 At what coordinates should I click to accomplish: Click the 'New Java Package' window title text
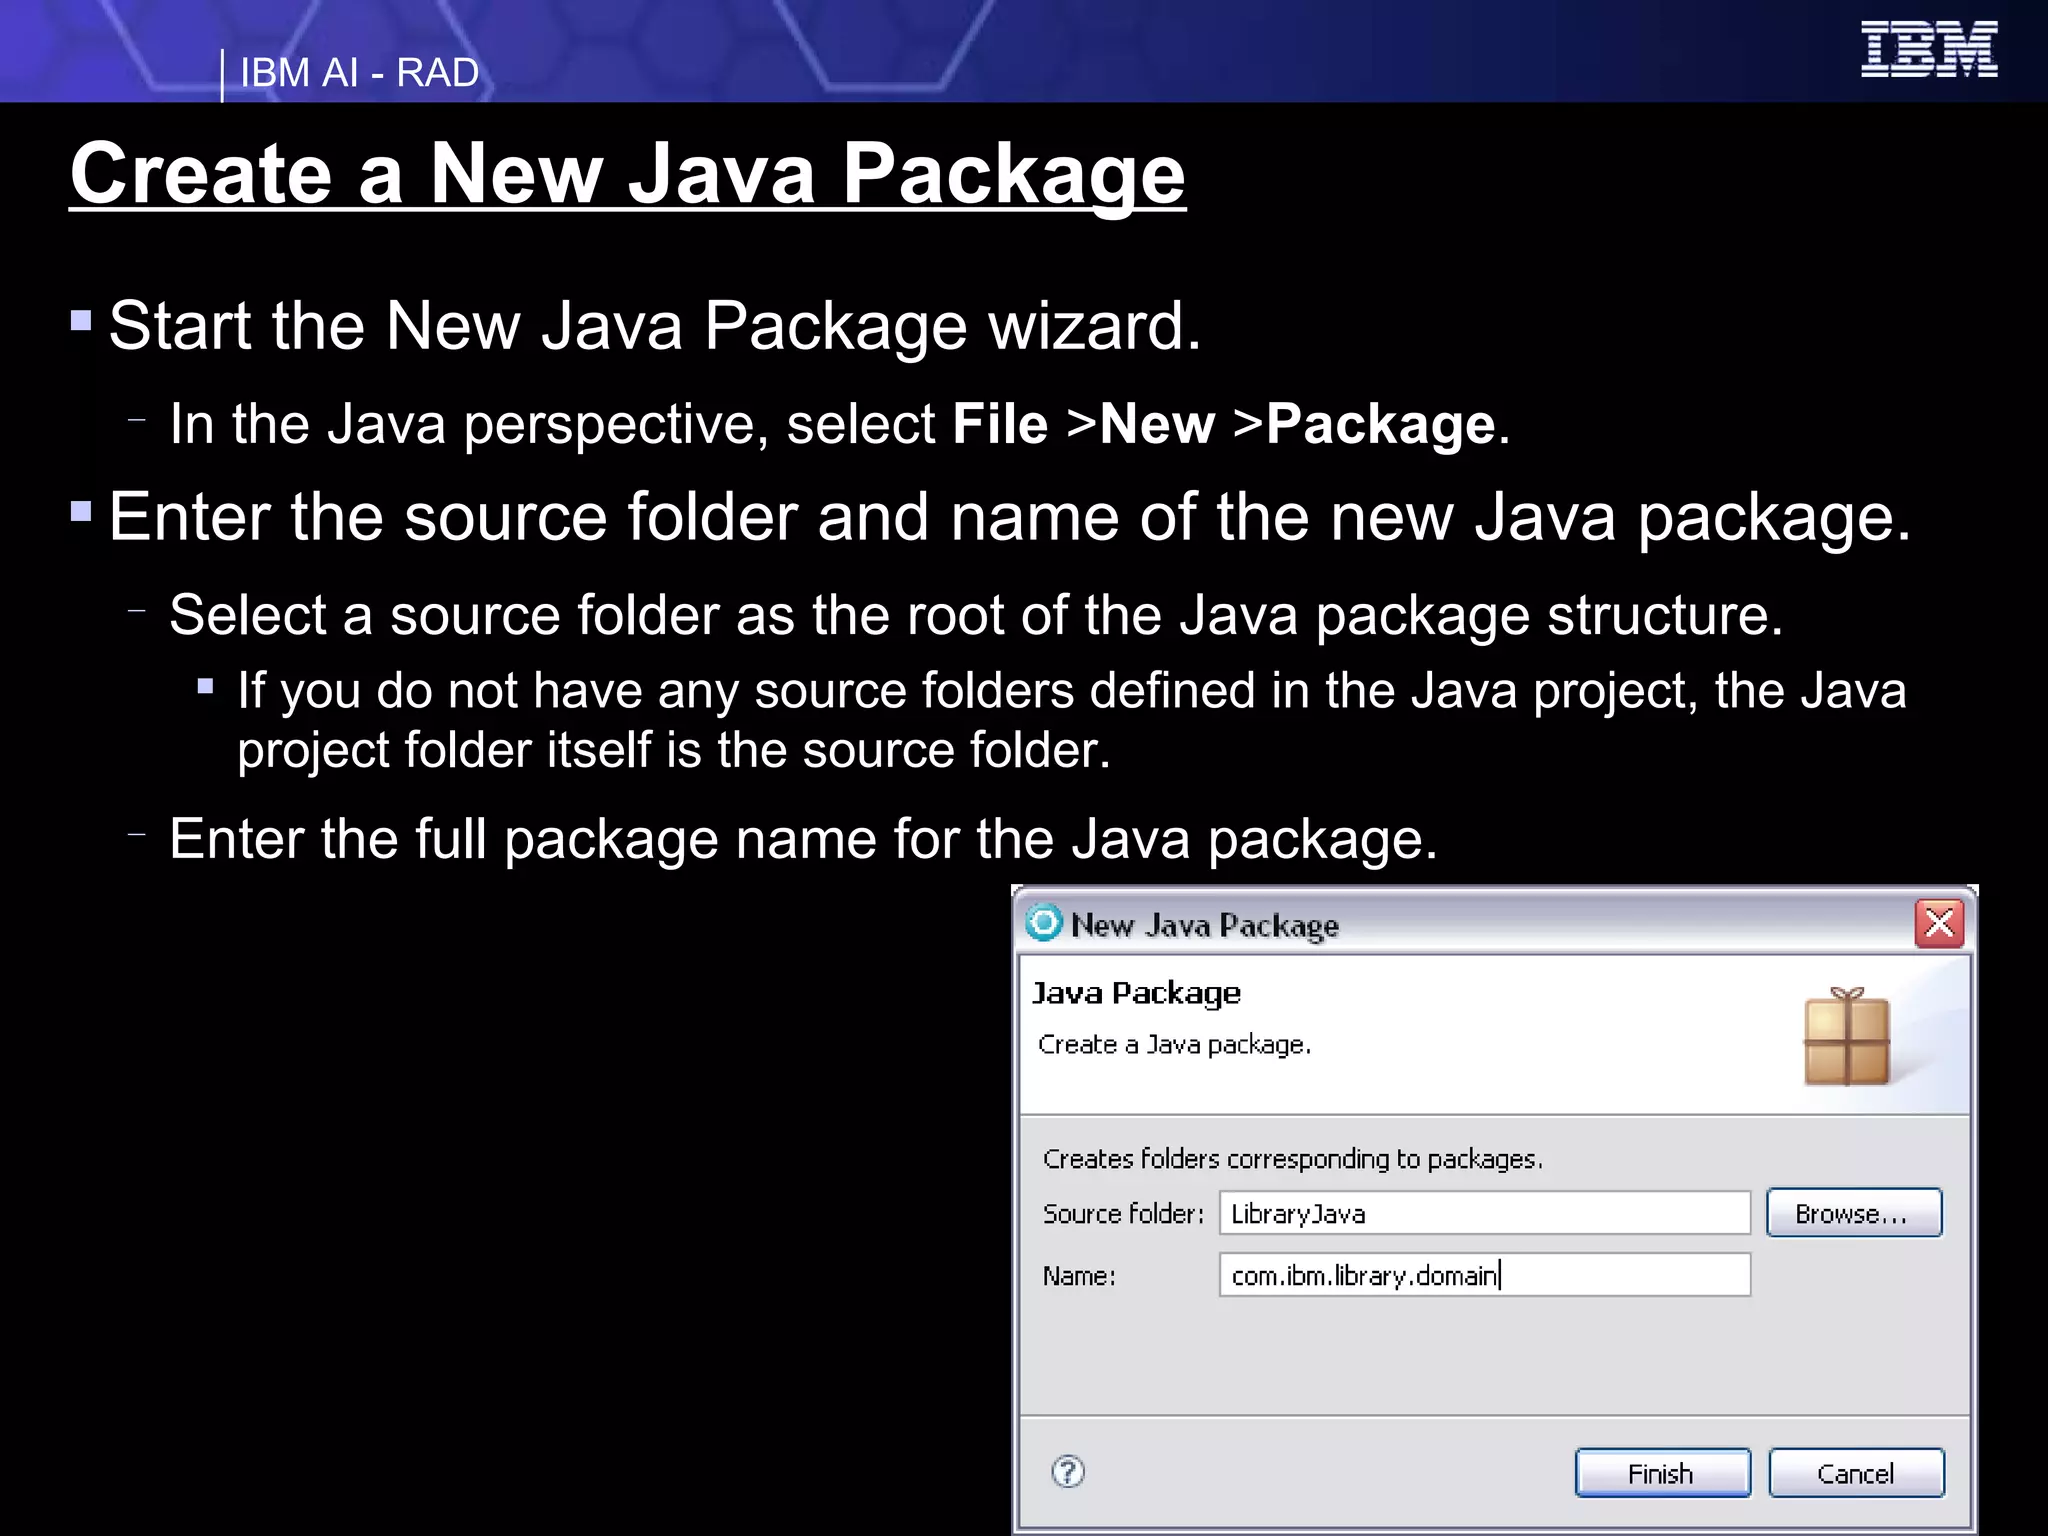click(x=1204, y=925)
